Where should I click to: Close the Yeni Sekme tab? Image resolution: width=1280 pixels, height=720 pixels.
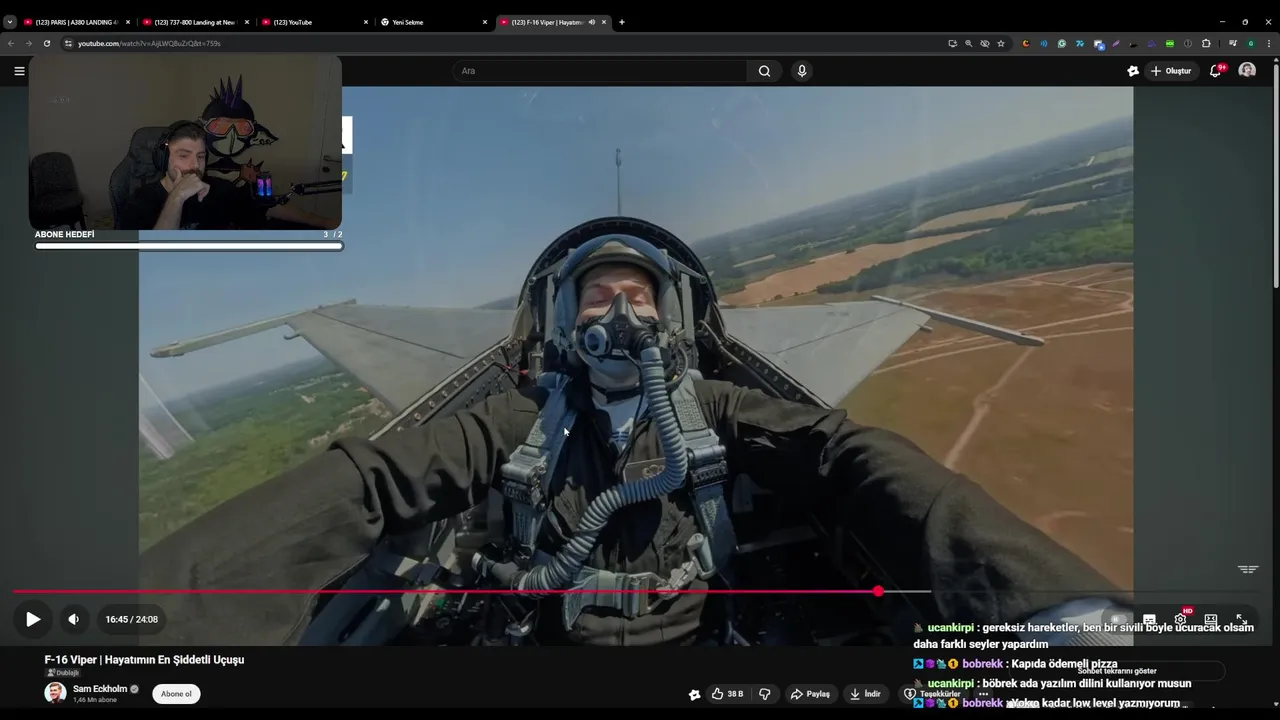485,22
